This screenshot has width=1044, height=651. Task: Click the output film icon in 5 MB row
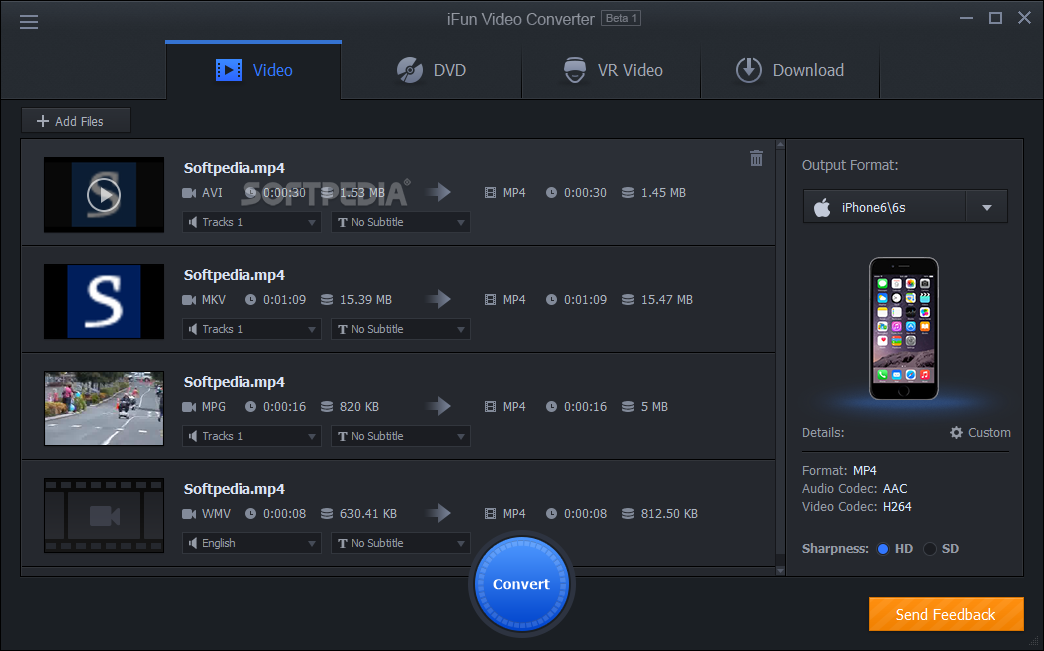pyautogui.click(x=491, y=407)
